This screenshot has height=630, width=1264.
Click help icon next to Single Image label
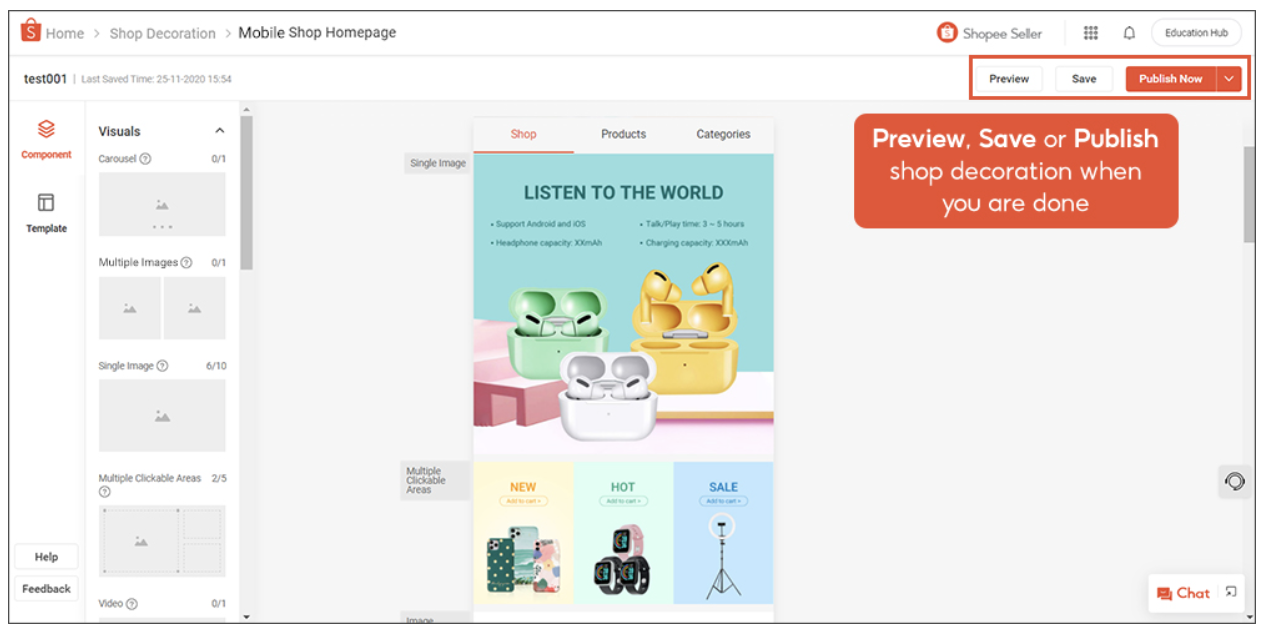[163, 366]
